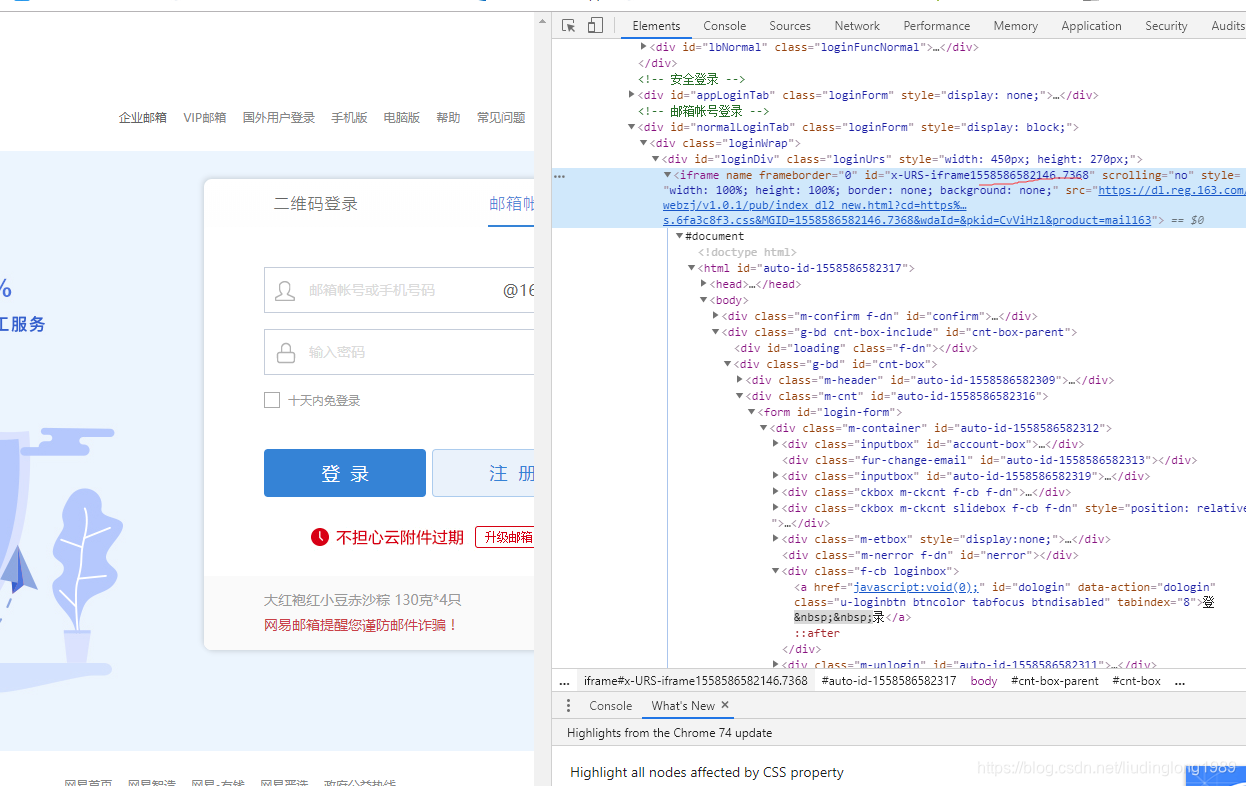The height and width of the screenshot is (786, 1246).
Task: Select the What's New drawer tab
Action: (683, 705)
